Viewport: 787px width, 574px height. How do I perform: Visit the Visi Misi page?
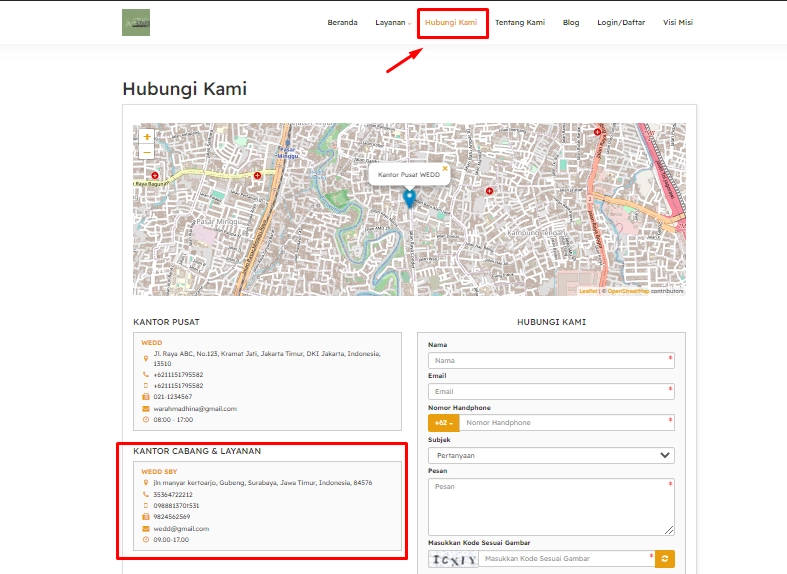click(x=678, y=22)
